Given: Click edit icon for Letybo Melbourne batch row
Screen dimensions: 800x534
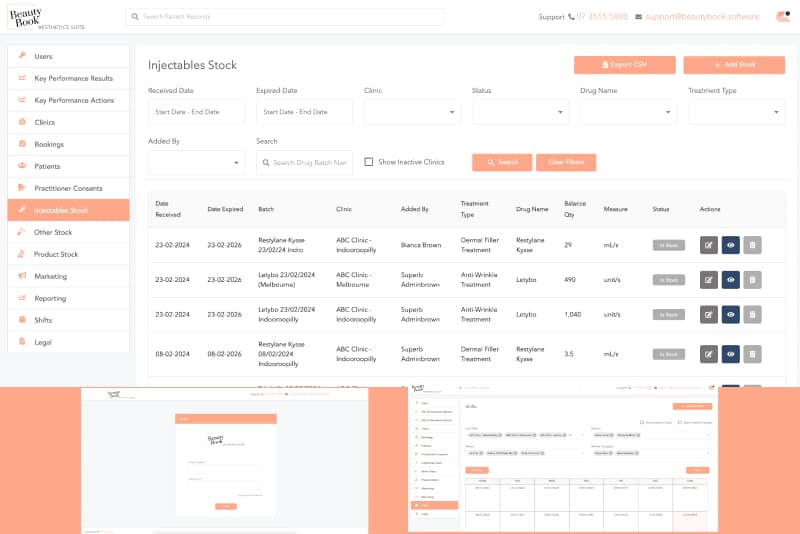Looking at the screenshot, I should (709, 279).
